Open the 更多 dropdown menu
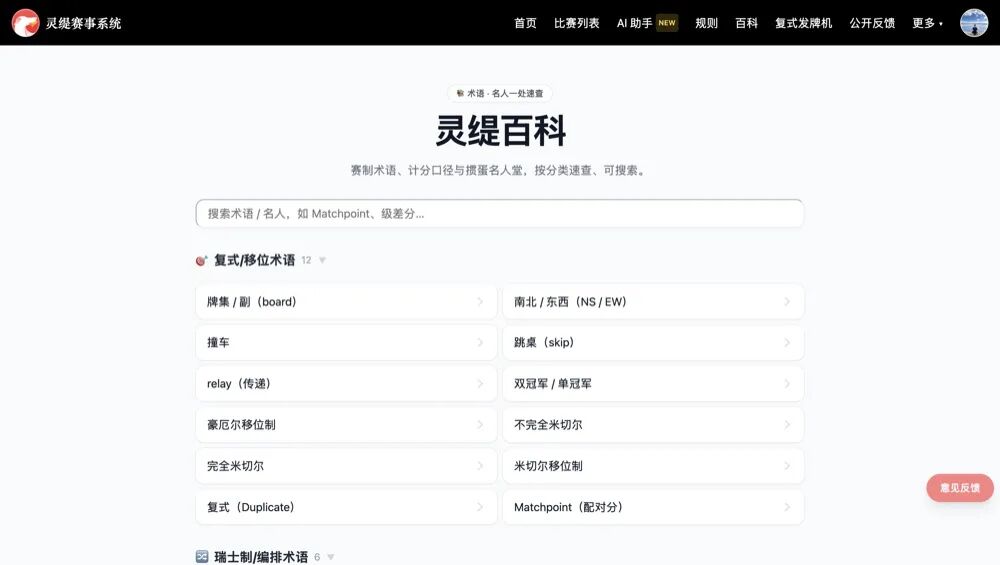1000x565 pixels. [927, 23]
